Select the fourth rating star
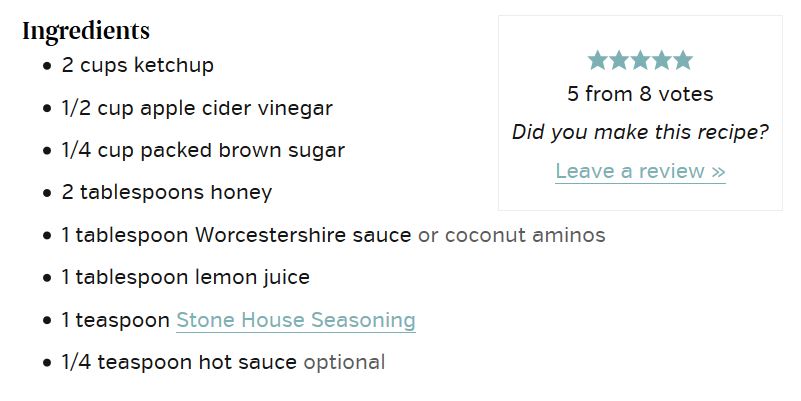 pos(662,60)
